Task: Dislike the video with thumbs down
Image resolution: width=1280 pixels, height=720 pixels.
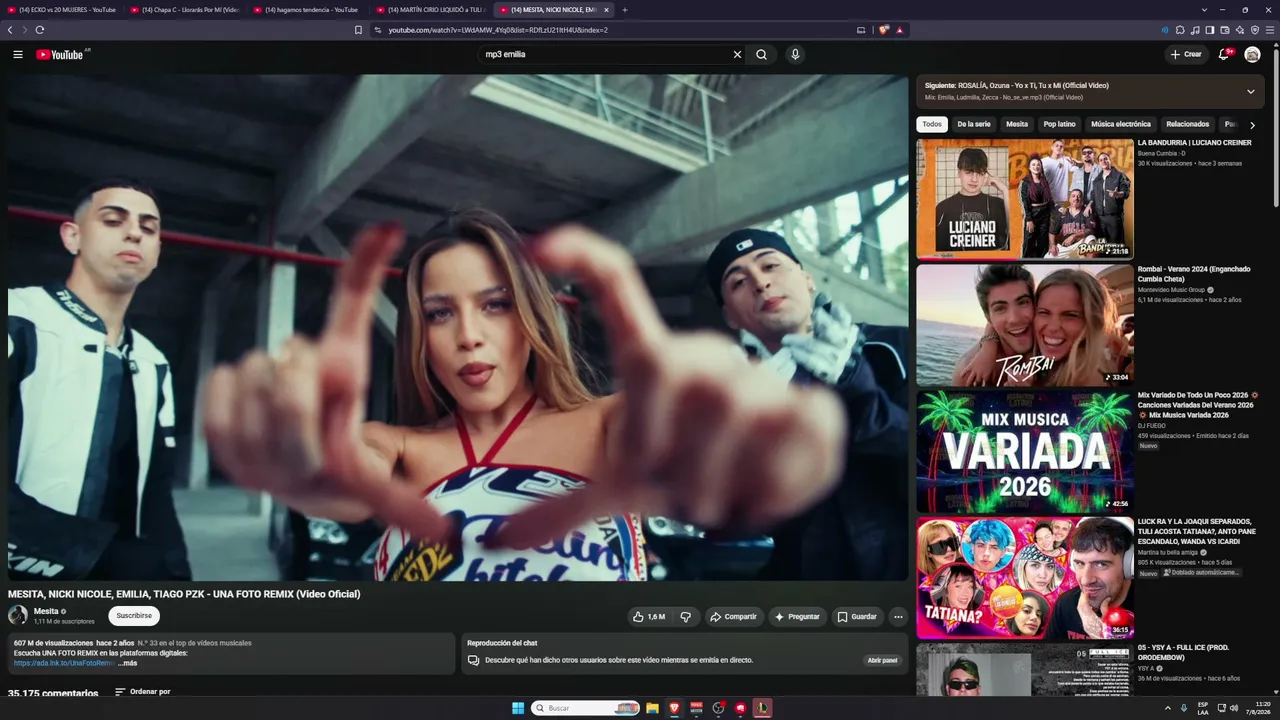Action: (686, 617)
